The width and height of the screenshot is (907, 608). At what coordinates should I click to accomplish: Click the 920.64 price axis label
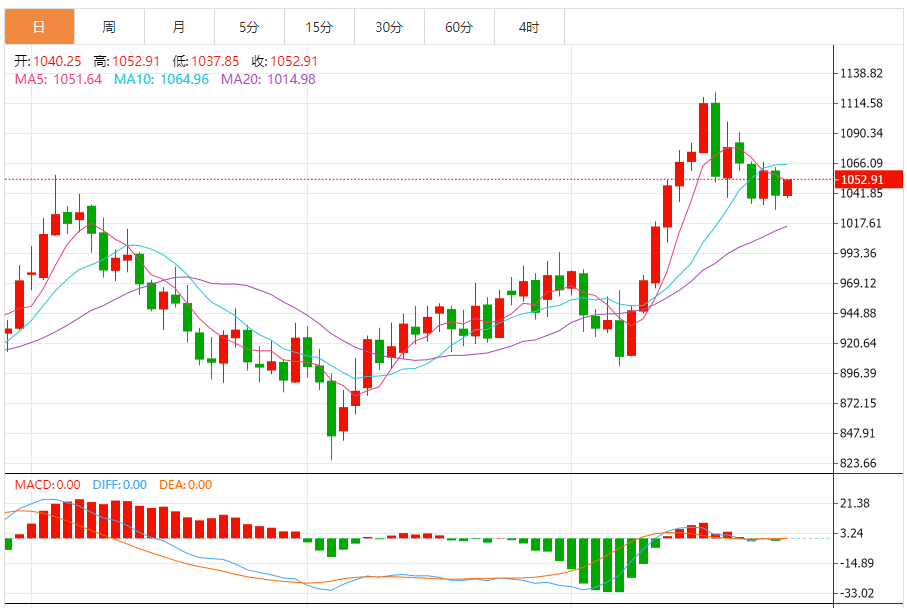(858, 344)
